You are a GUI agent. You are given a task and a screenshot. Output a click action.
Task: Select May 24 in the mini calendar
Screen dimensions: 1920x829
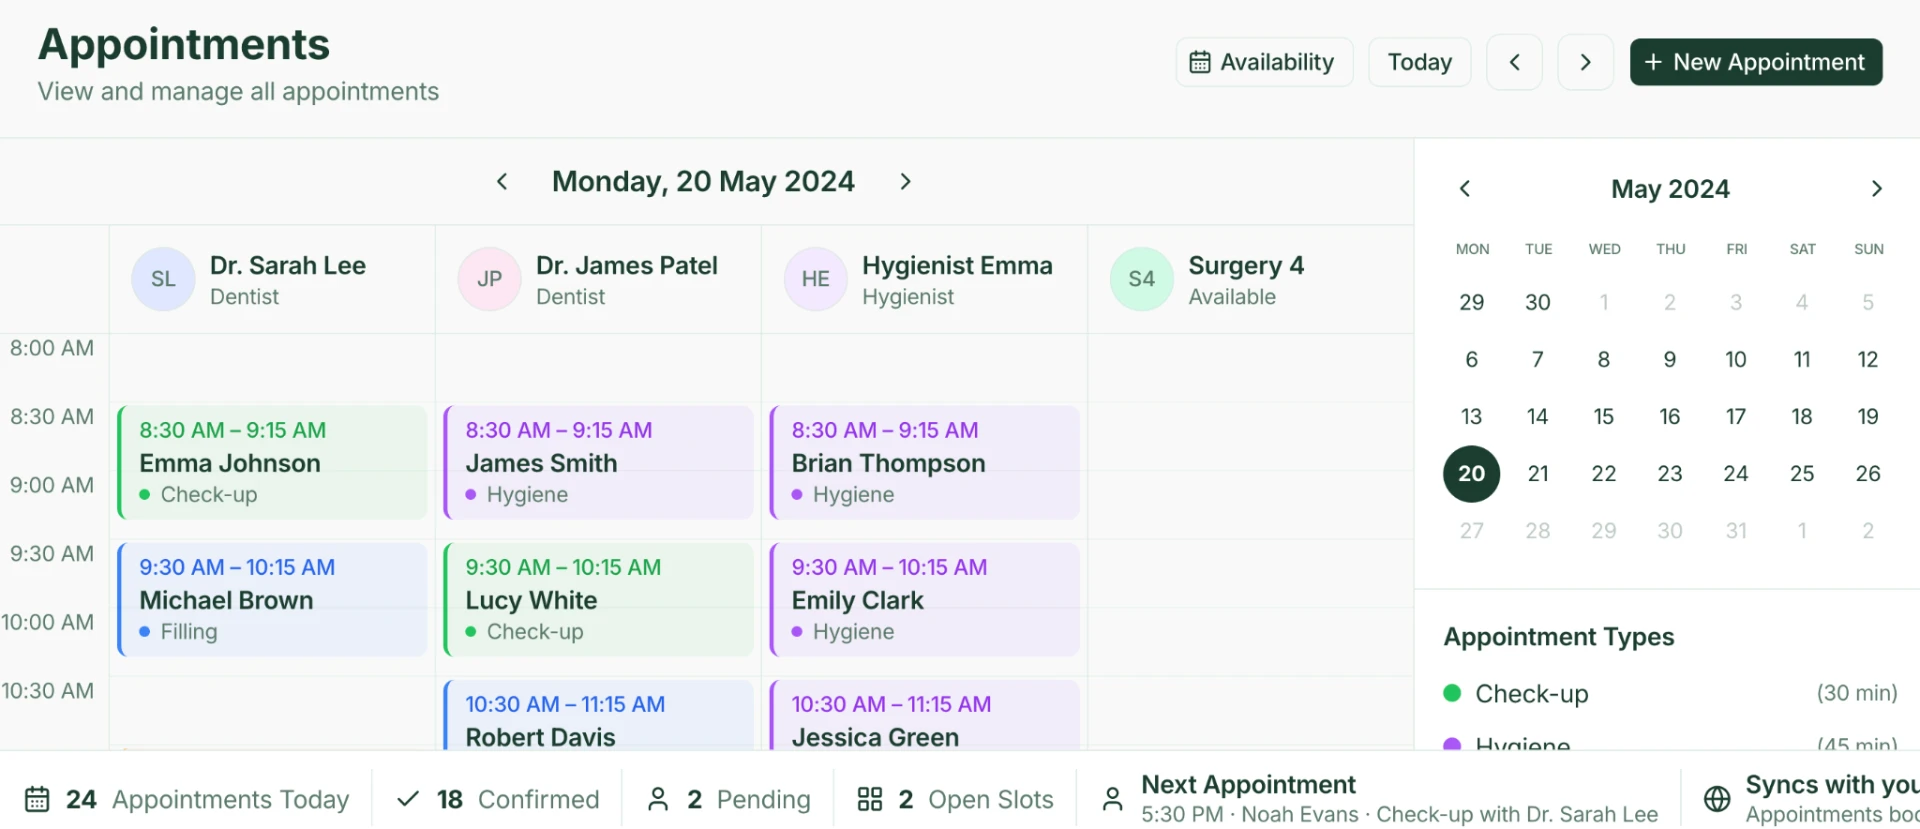pos(1736,474)
